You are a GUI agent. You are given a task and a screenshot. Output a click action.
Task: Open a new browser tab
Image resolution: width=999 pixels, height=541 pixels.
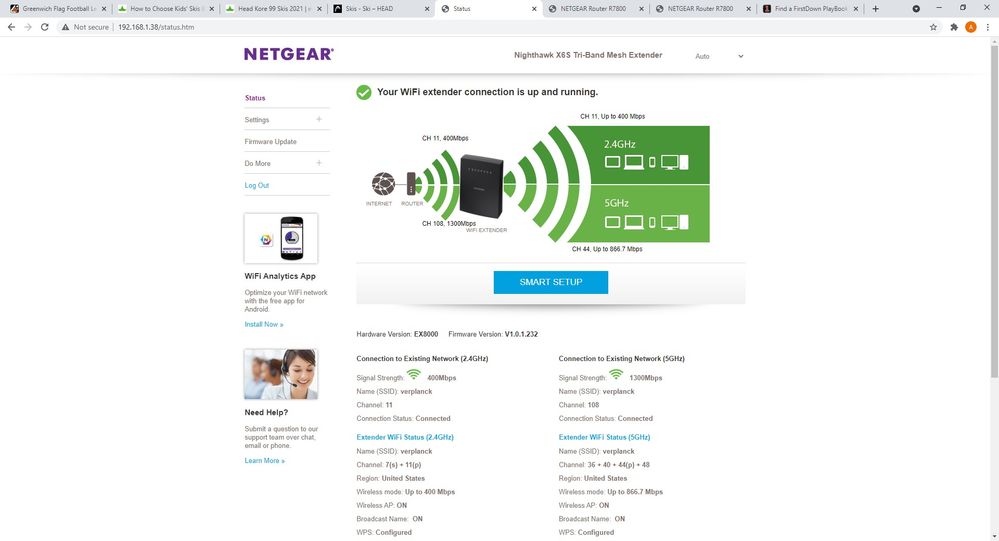click(x=876, y=9)
